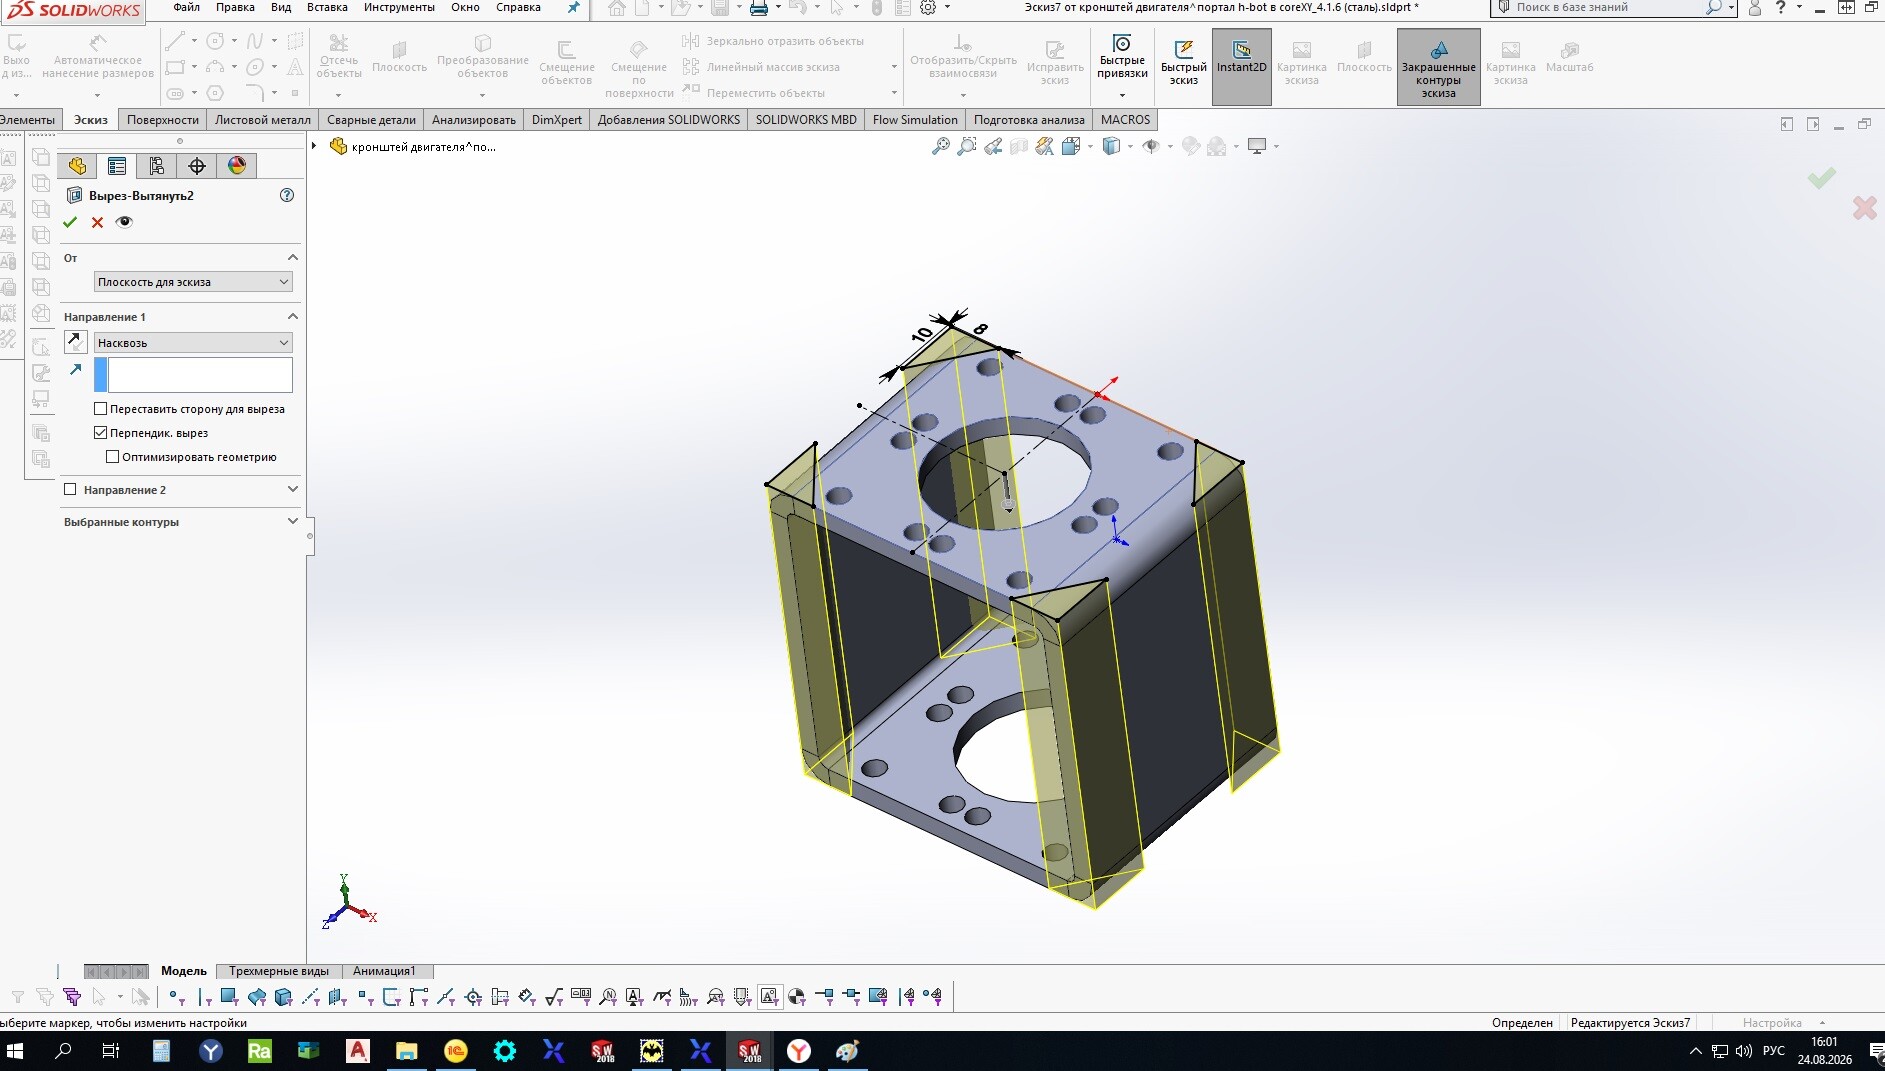This screenshot has width=1885, height=1071.
Task: Click the Previous View icon
Action: 993,147
